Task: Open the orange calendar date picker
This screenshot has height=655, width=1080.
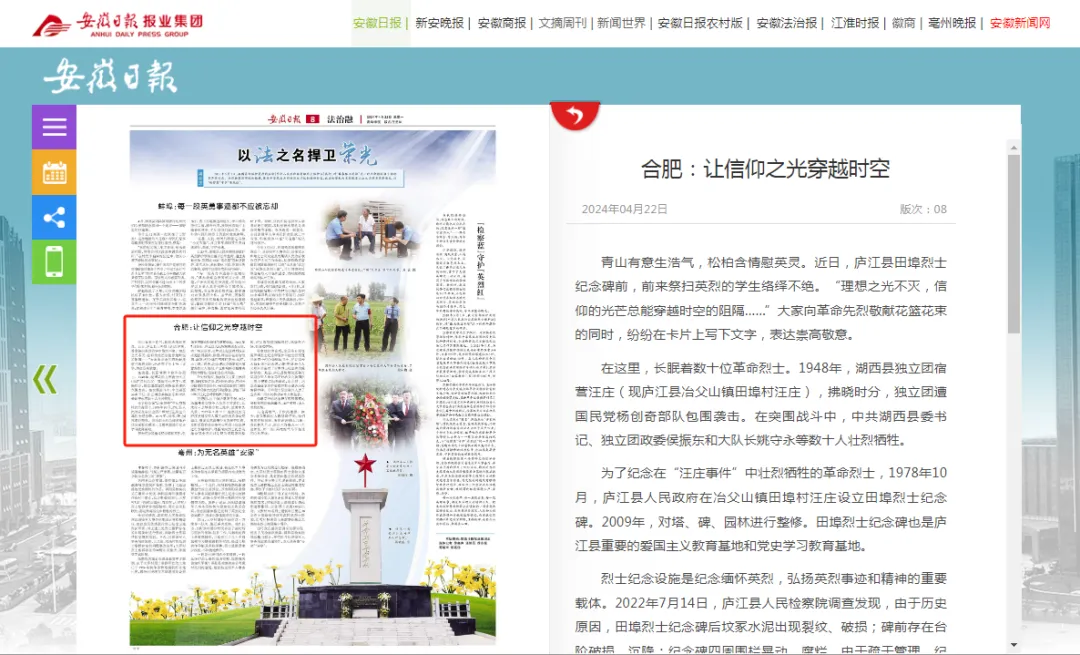Action: pyautogui.click(x=54, y=172)
